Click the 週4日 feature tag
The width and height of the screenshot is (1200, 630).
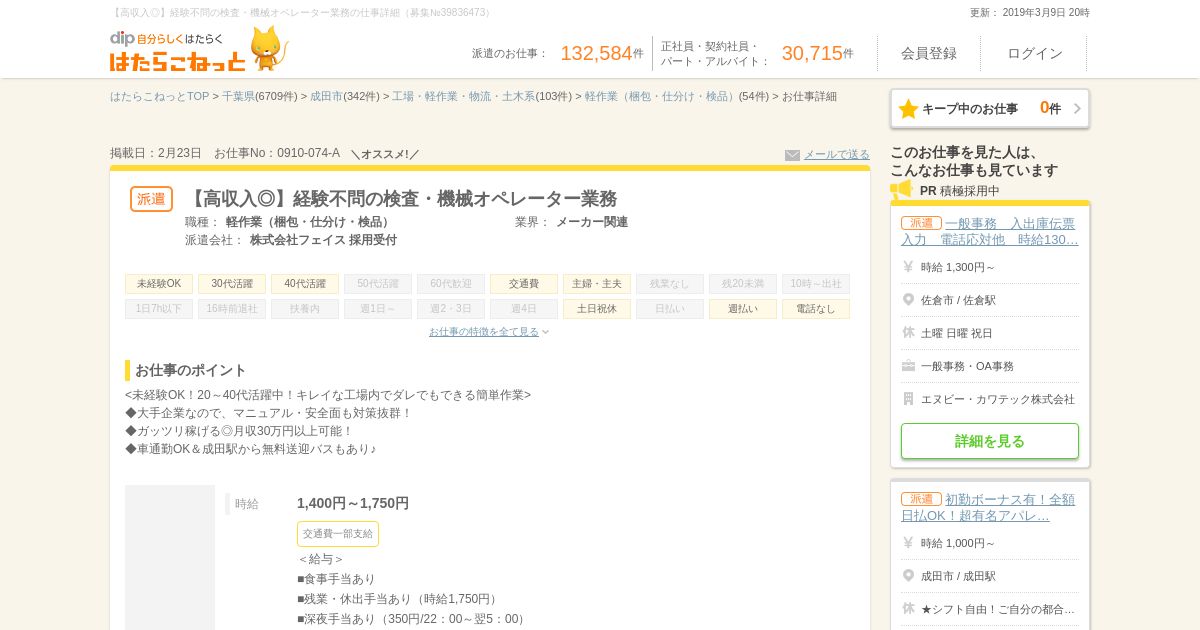coord(524,309)
